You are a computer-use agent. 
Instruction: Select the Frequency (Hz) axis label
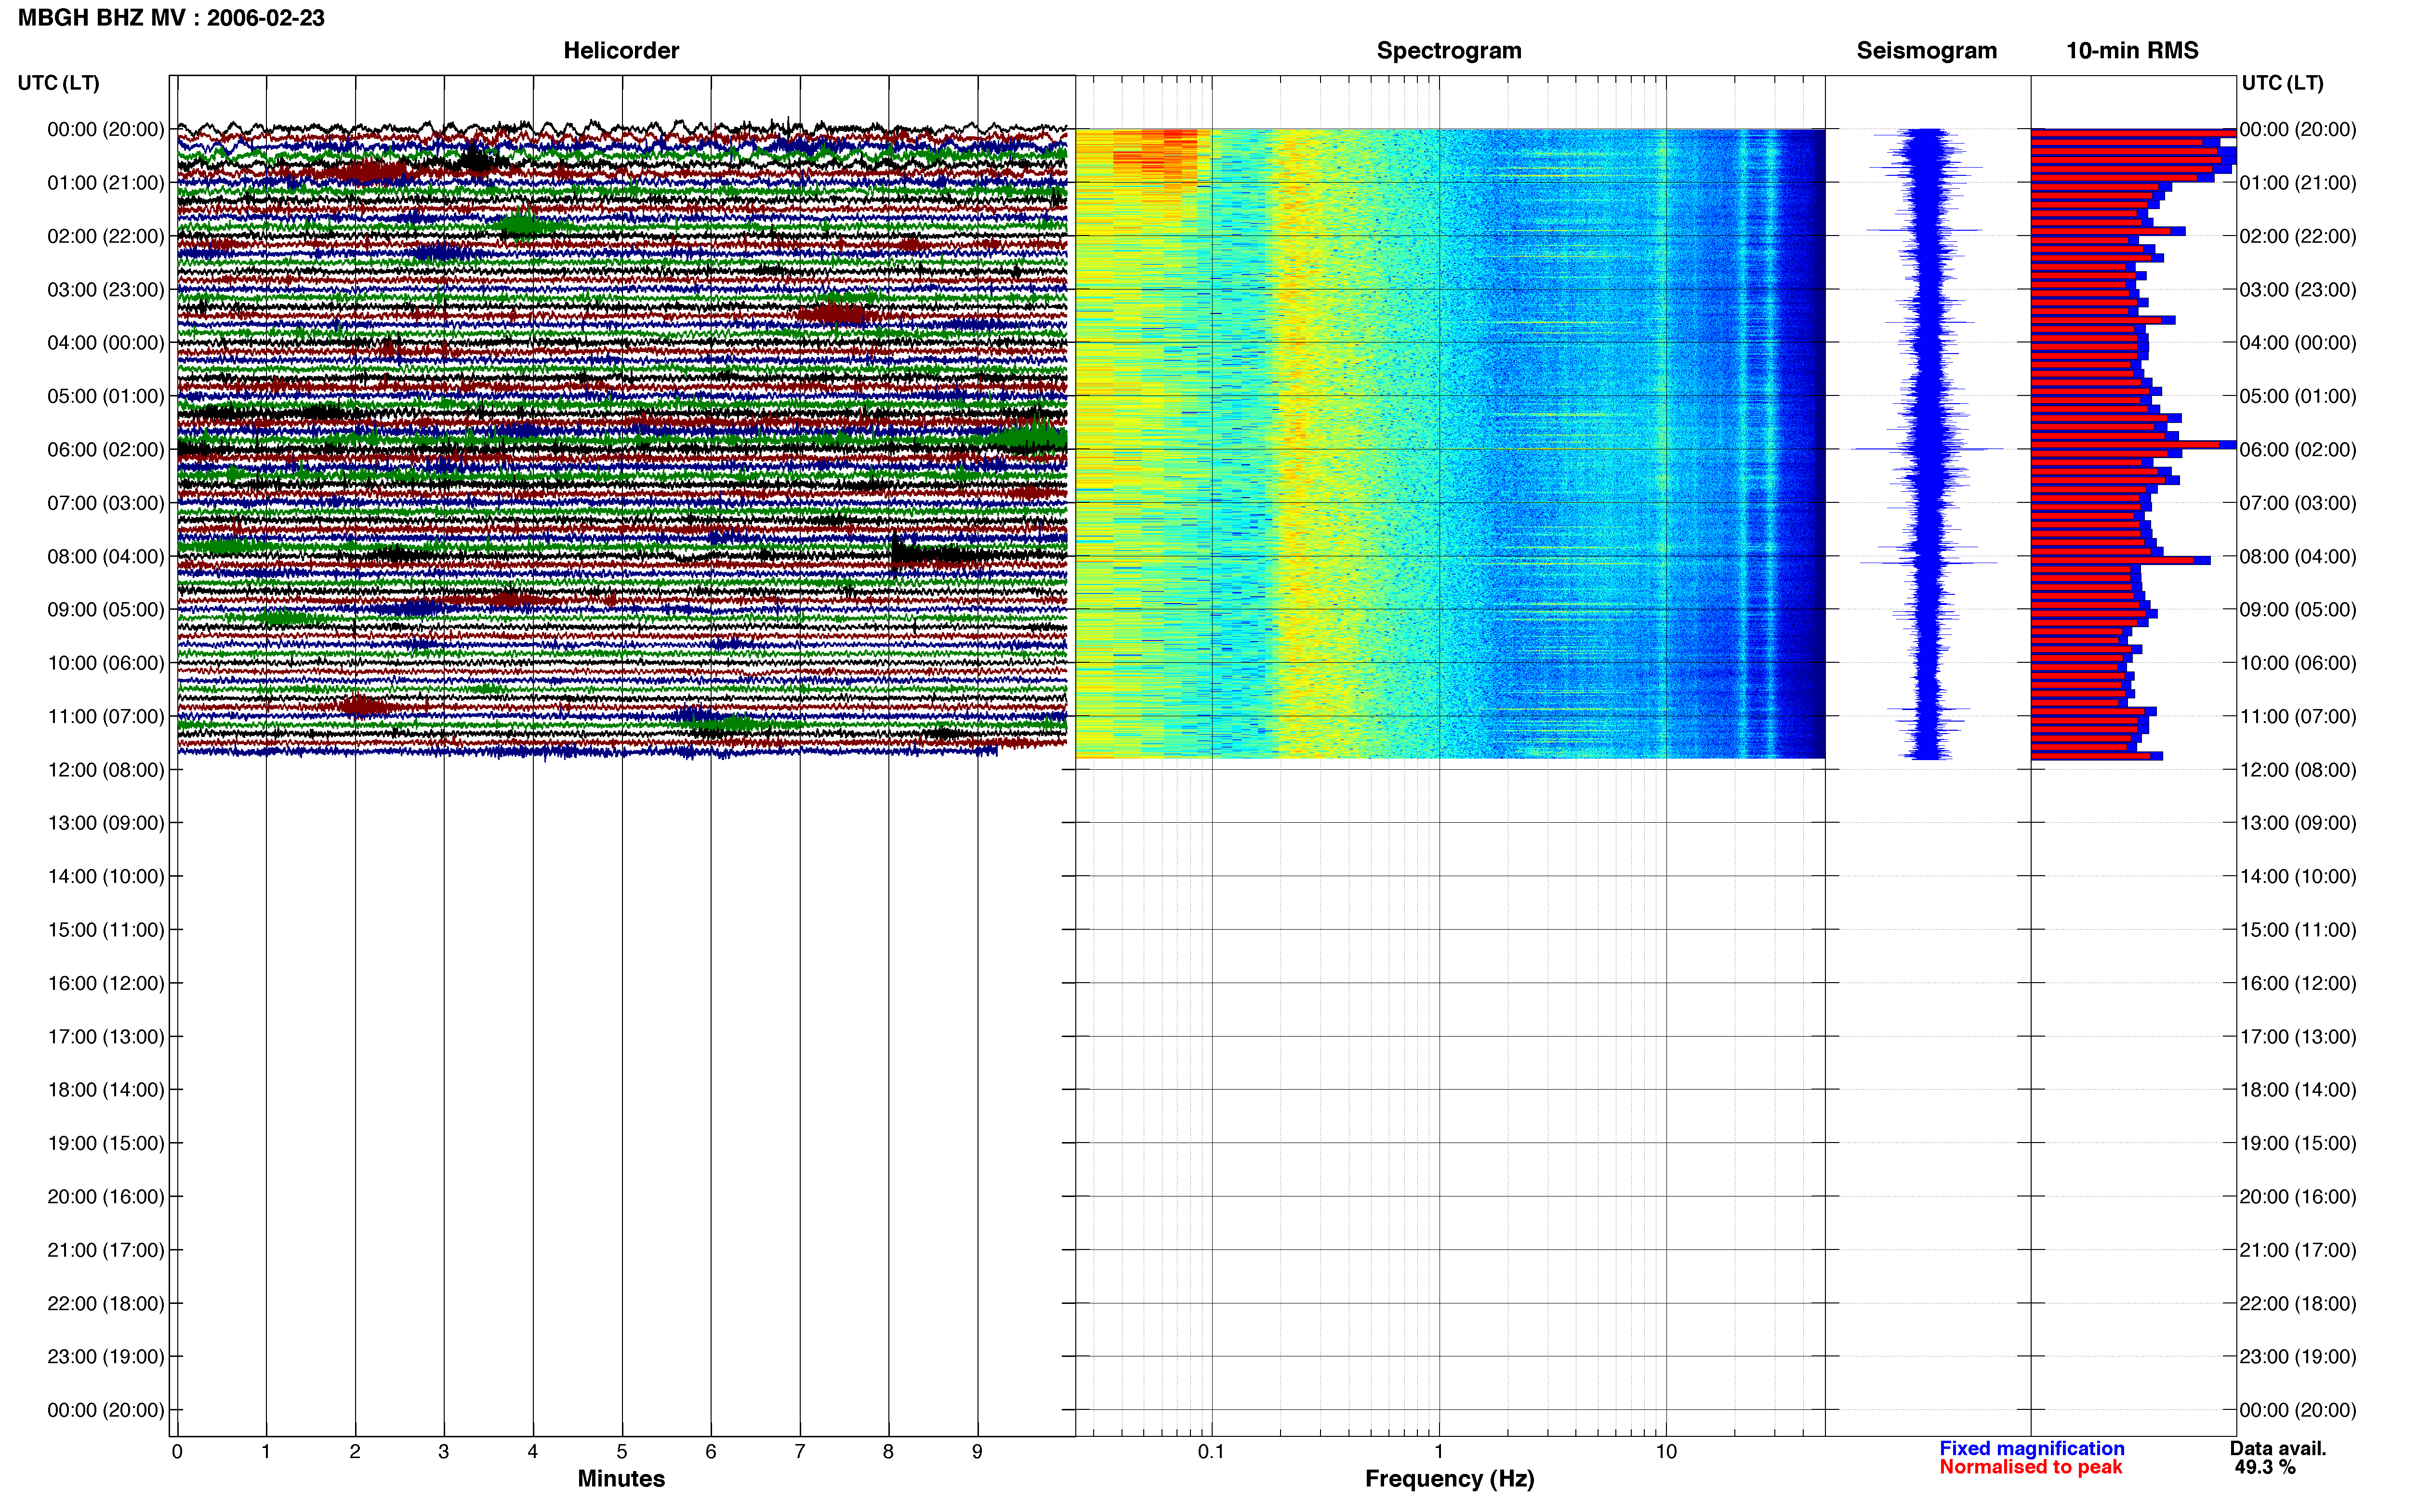[x=1449, y=1479]
